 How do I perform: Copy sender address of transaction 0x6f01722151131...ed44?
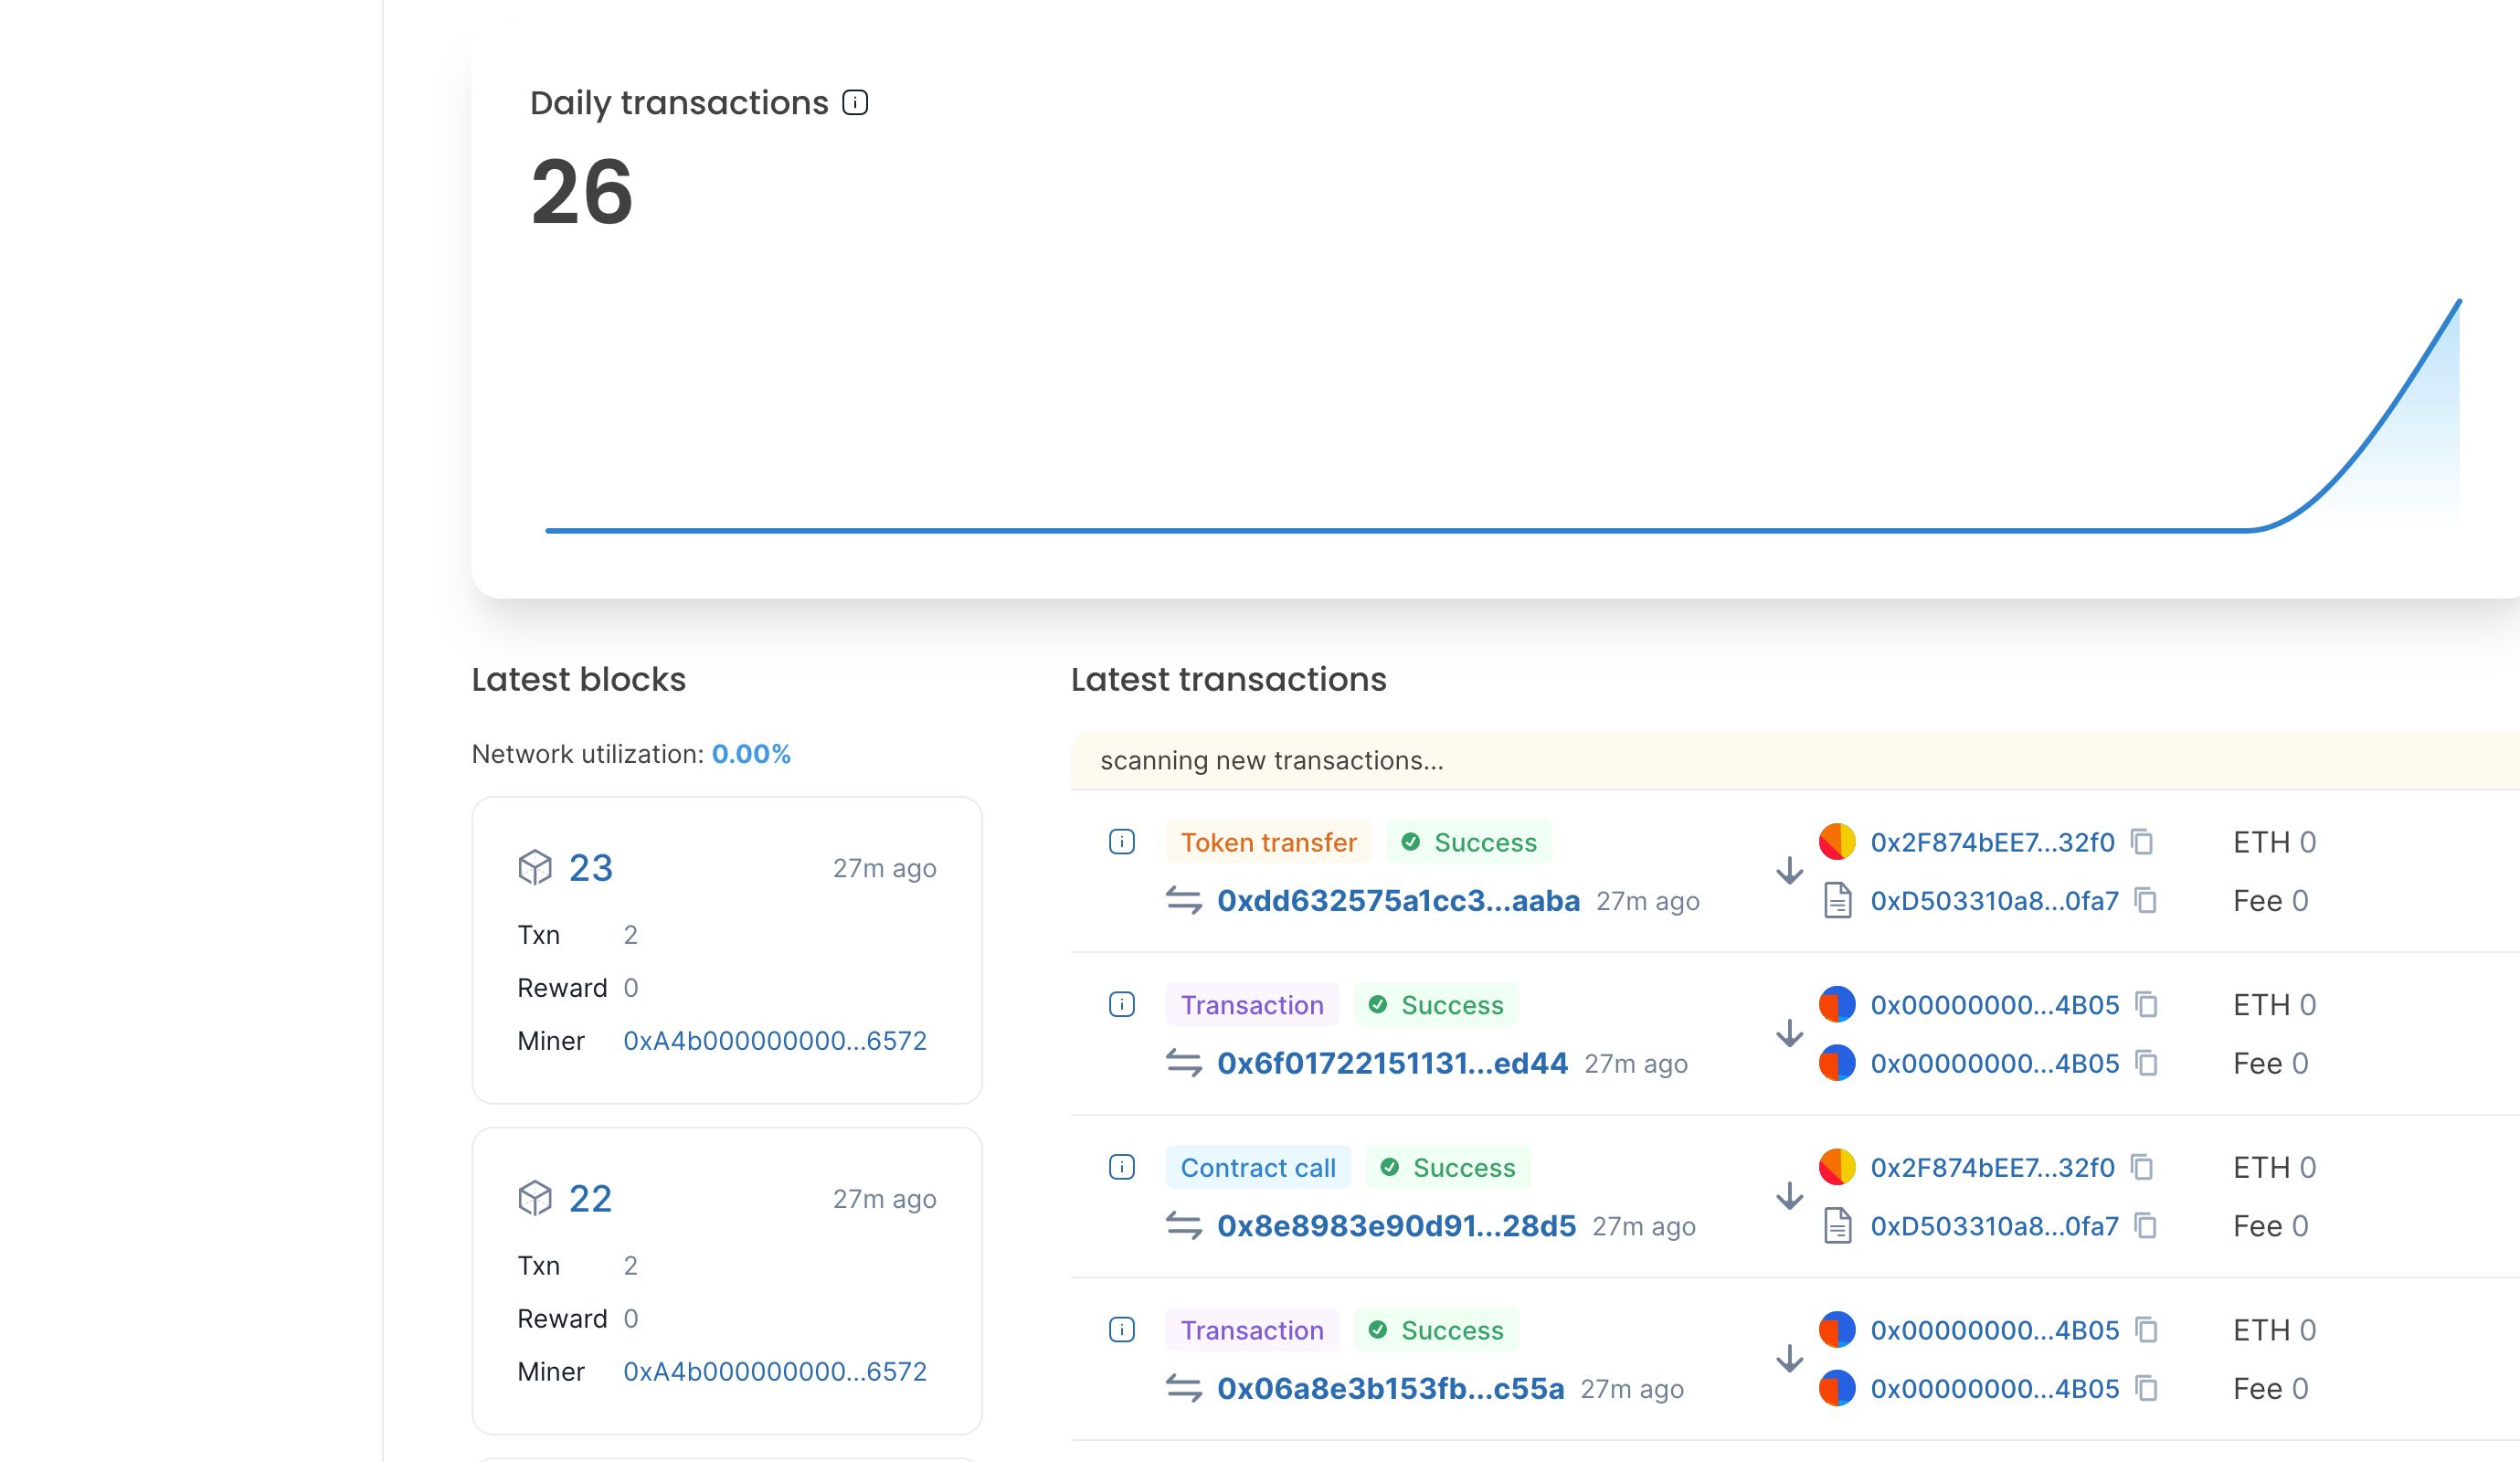click(x=2146, y=1004)
